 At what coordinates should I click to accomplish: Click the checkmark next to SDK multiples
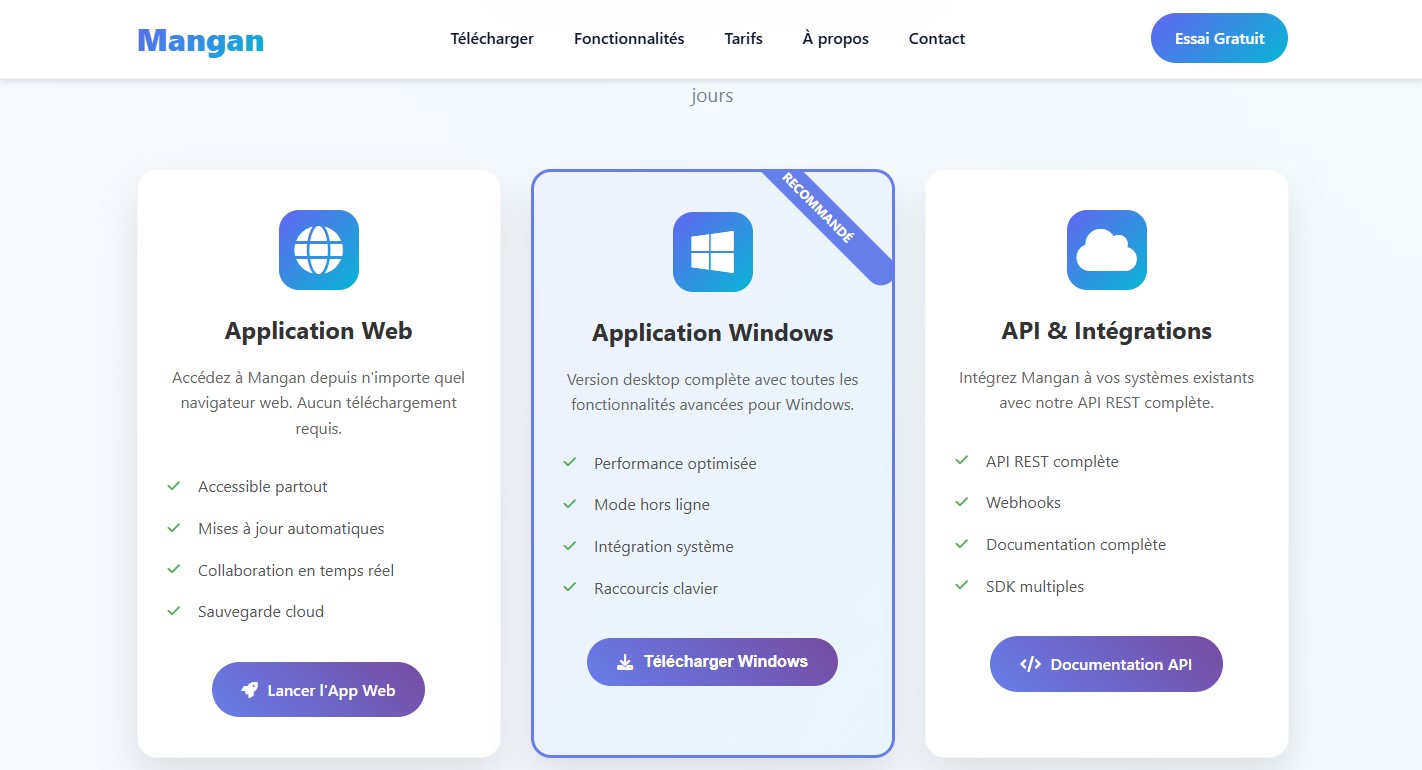point(962,586)
